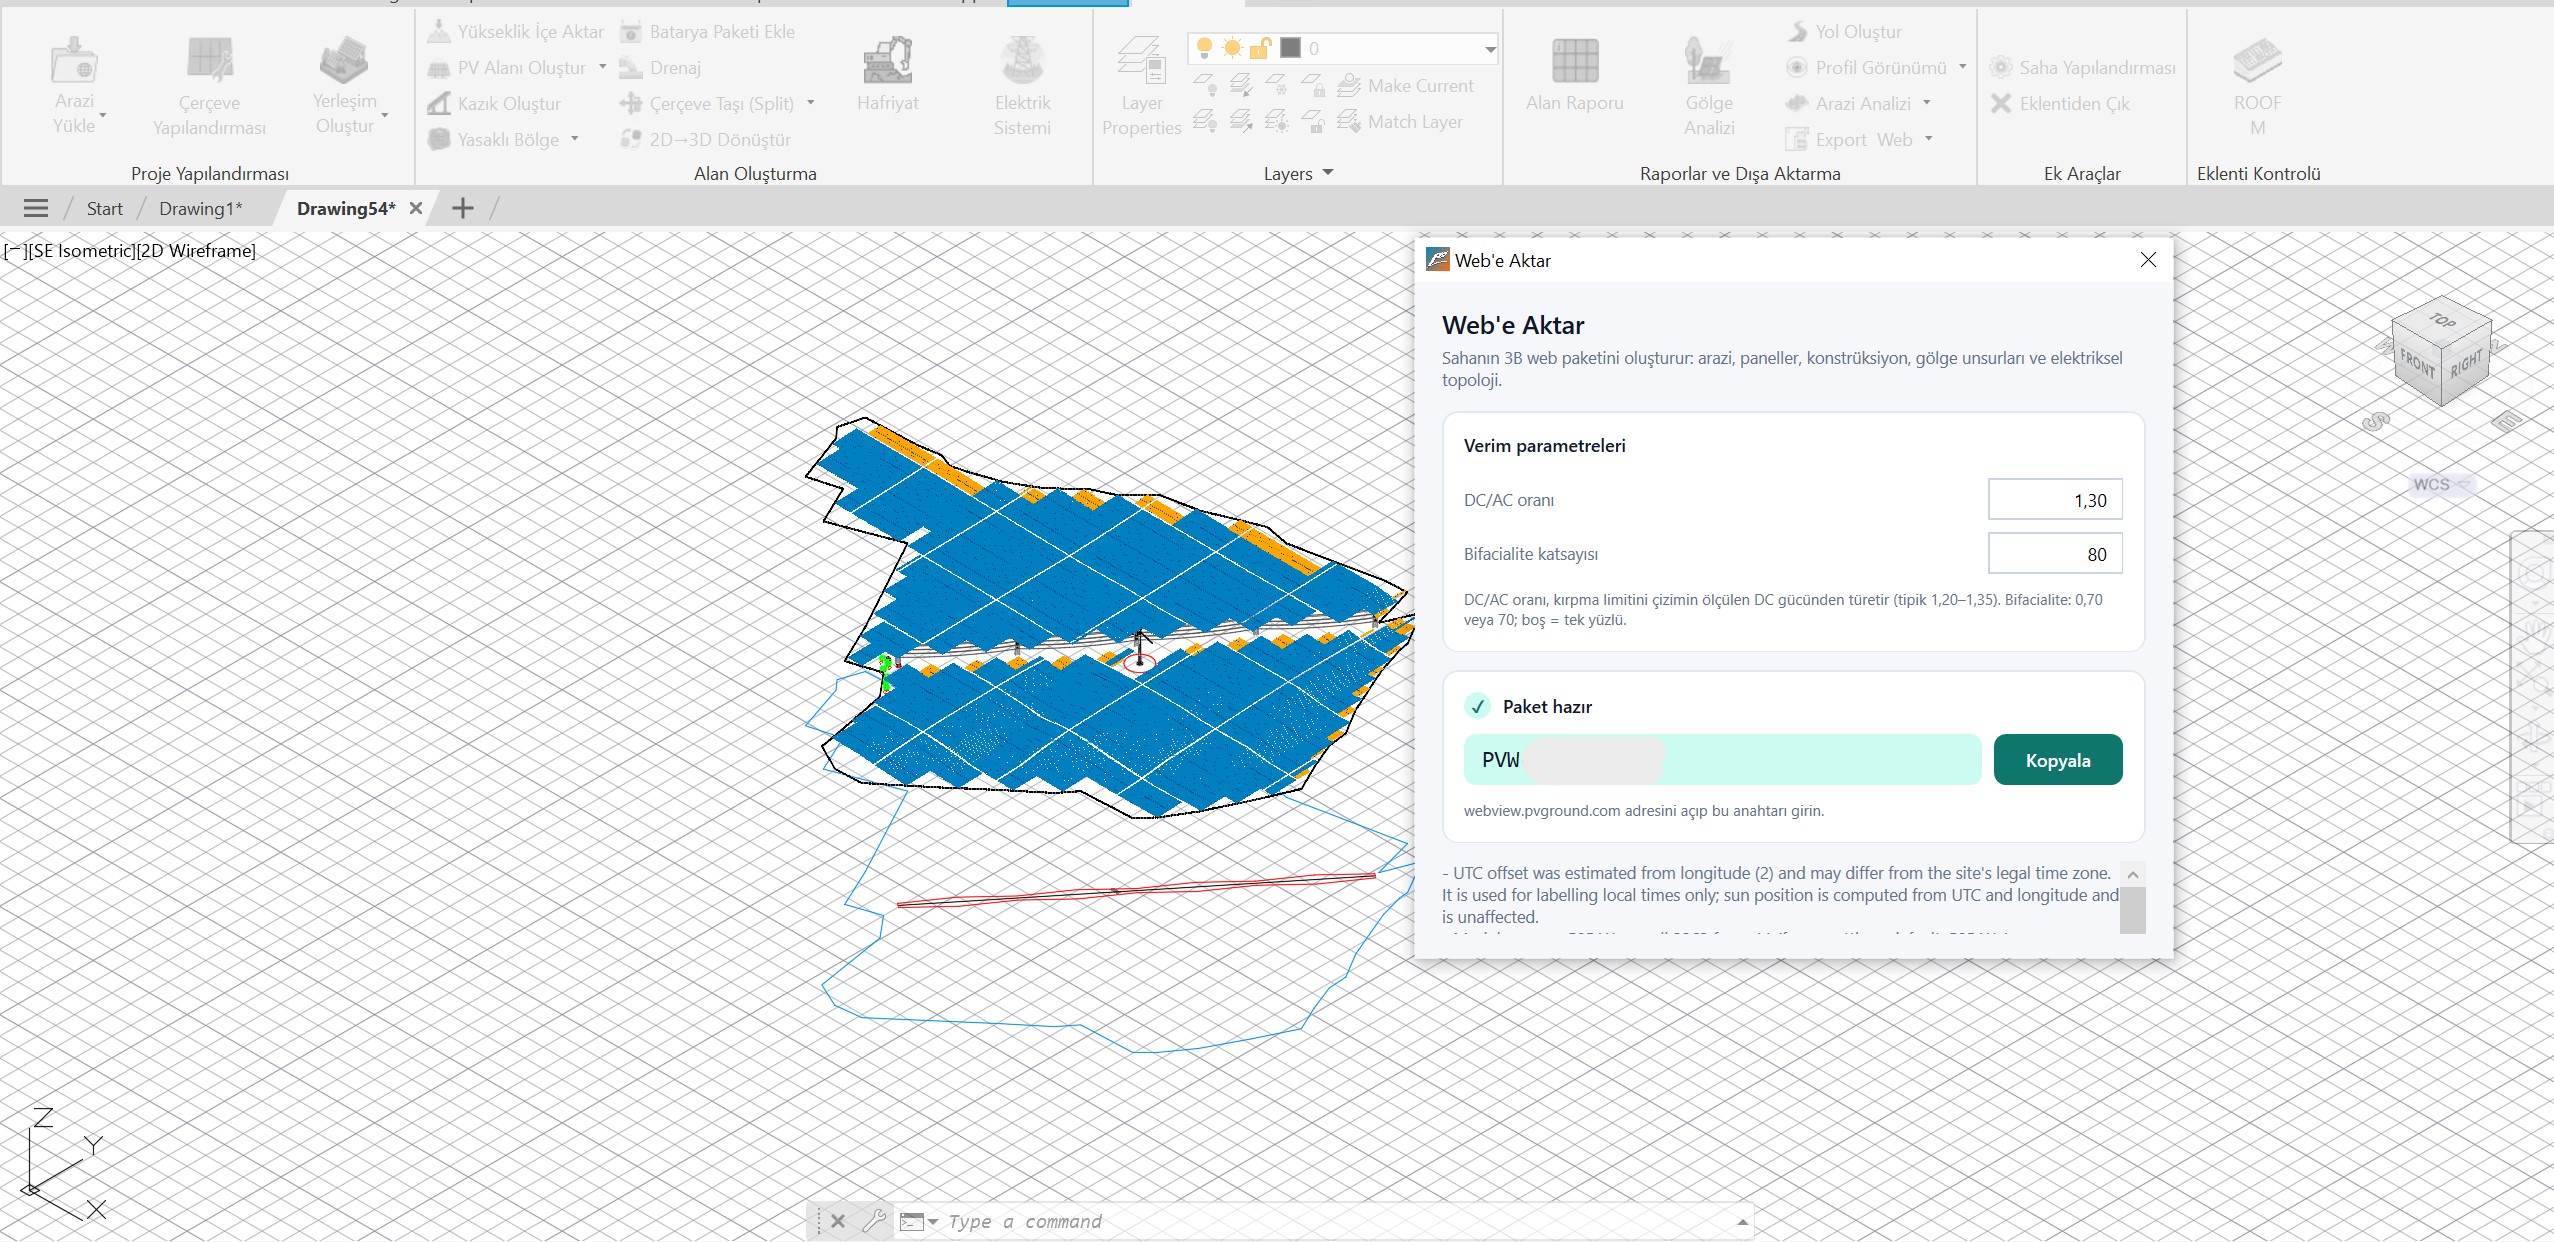Click the Profil Görünümü icon

(1797, 68)
